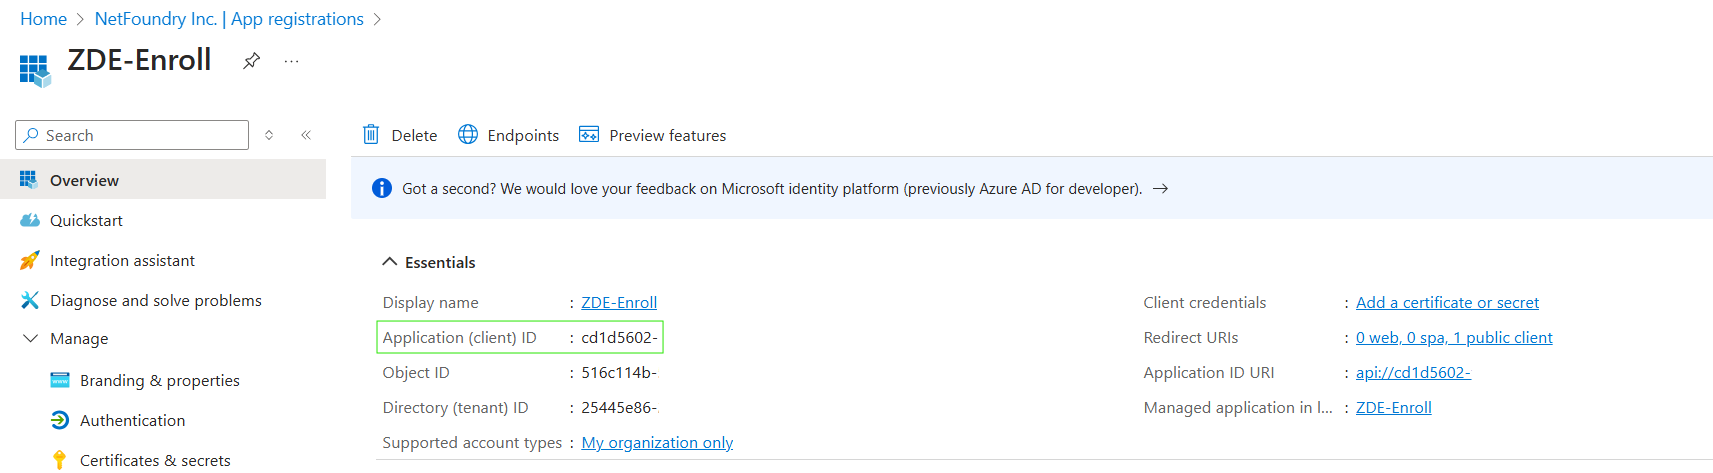Click the Directory (tenant) ID label
The width and height of the screenshot is (1713, 473).
pyautogui.click(x=455, y=407)
